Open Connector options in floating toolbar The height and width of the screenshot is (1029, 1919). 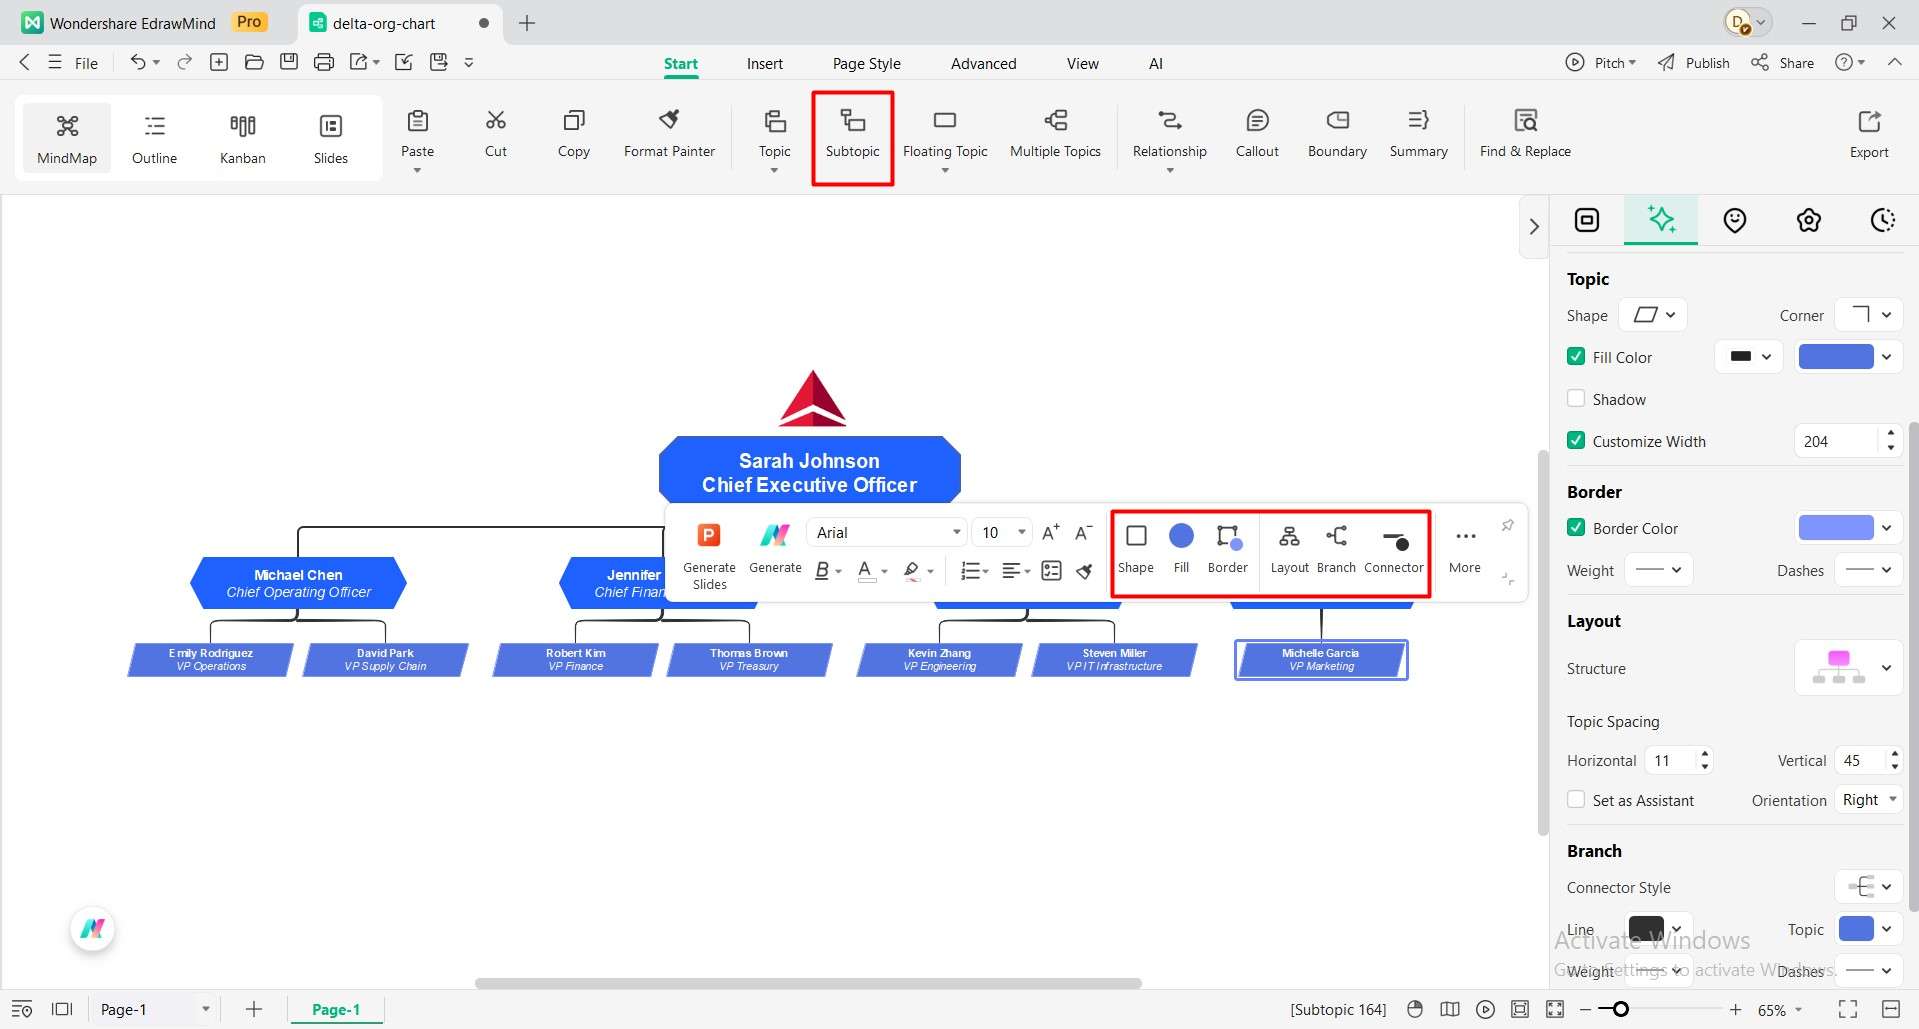coord(1394,548)
